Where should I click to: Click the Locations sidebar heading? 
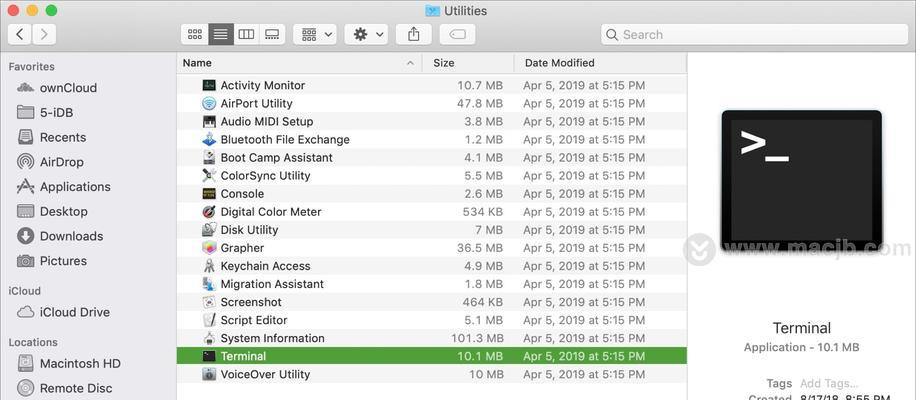[33, 342]
